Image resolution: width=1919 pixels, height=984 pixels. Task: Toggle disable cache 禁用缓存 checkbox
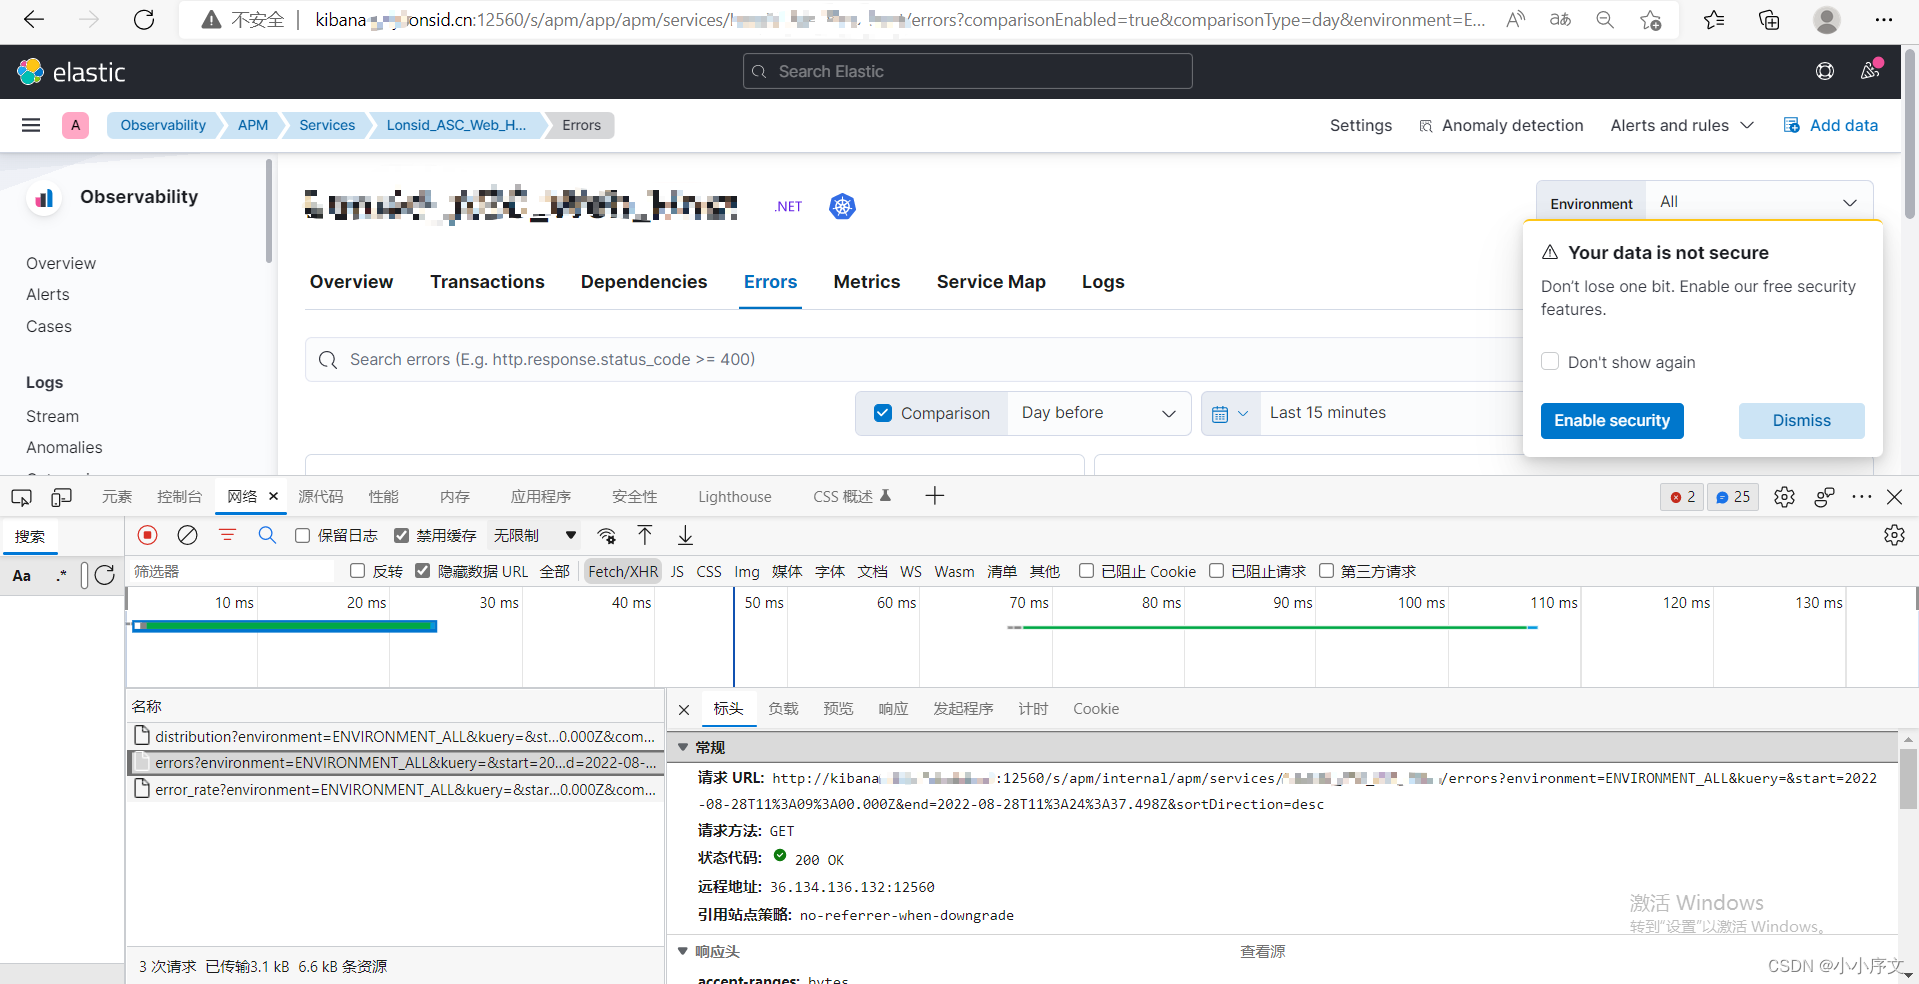[402, 535]
